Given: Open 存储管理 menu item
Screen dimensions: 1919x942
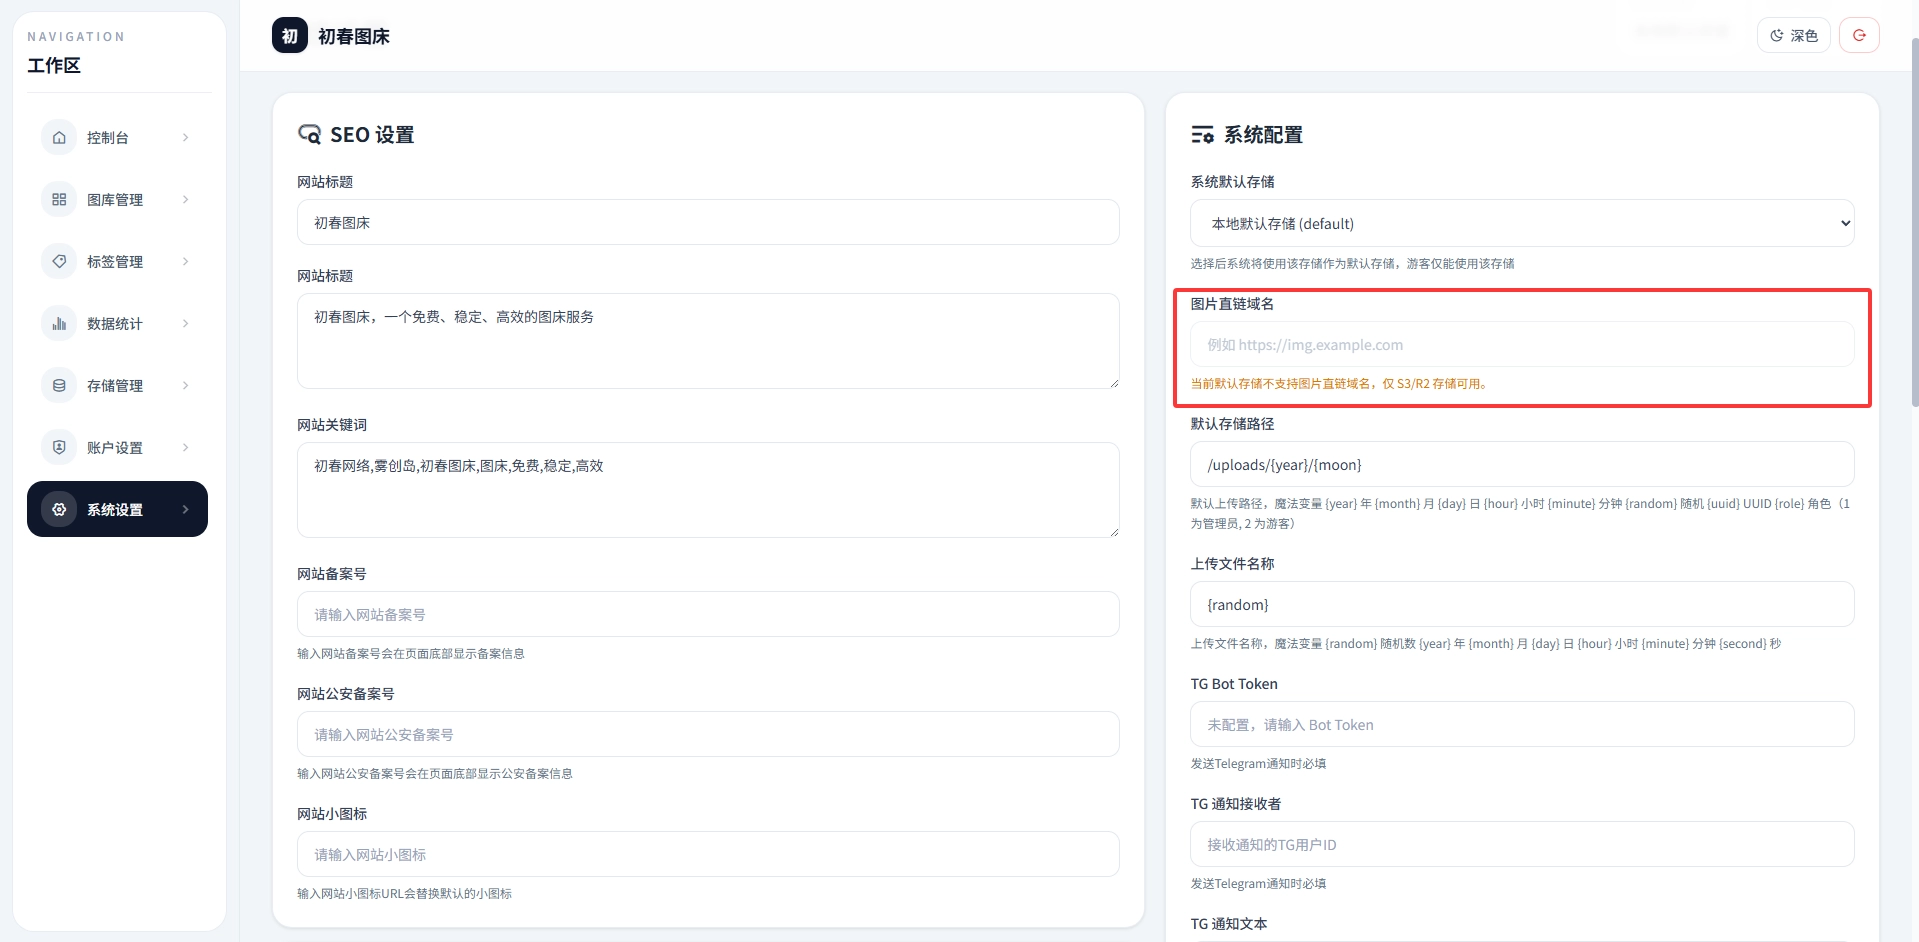Looking at the screenshot, I should coord(117,385).
